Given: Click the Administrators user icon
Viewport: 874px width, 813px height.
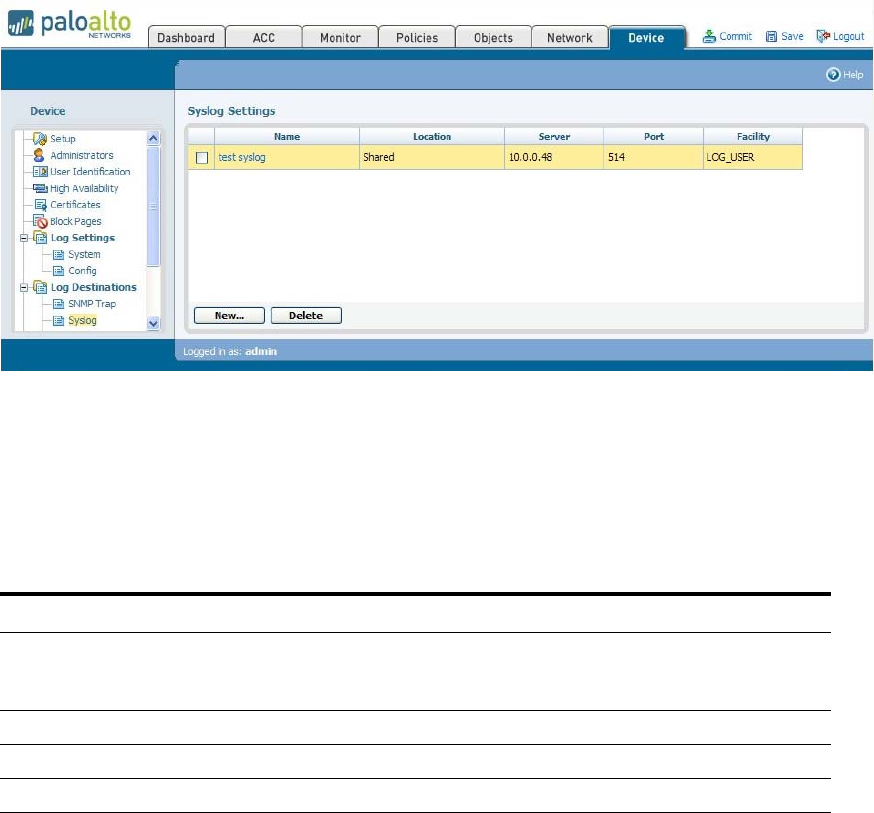Looking at the screenshot, I should pos(38,155).
